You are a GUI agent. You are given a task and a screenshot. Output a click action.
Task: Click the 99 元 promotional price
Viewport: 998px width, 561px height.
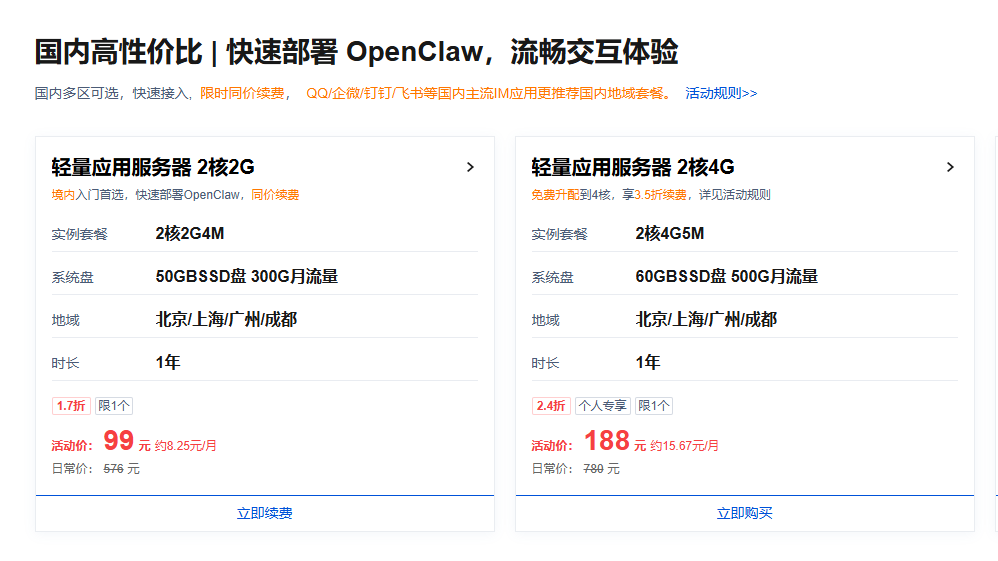click(x=119, y=441)
